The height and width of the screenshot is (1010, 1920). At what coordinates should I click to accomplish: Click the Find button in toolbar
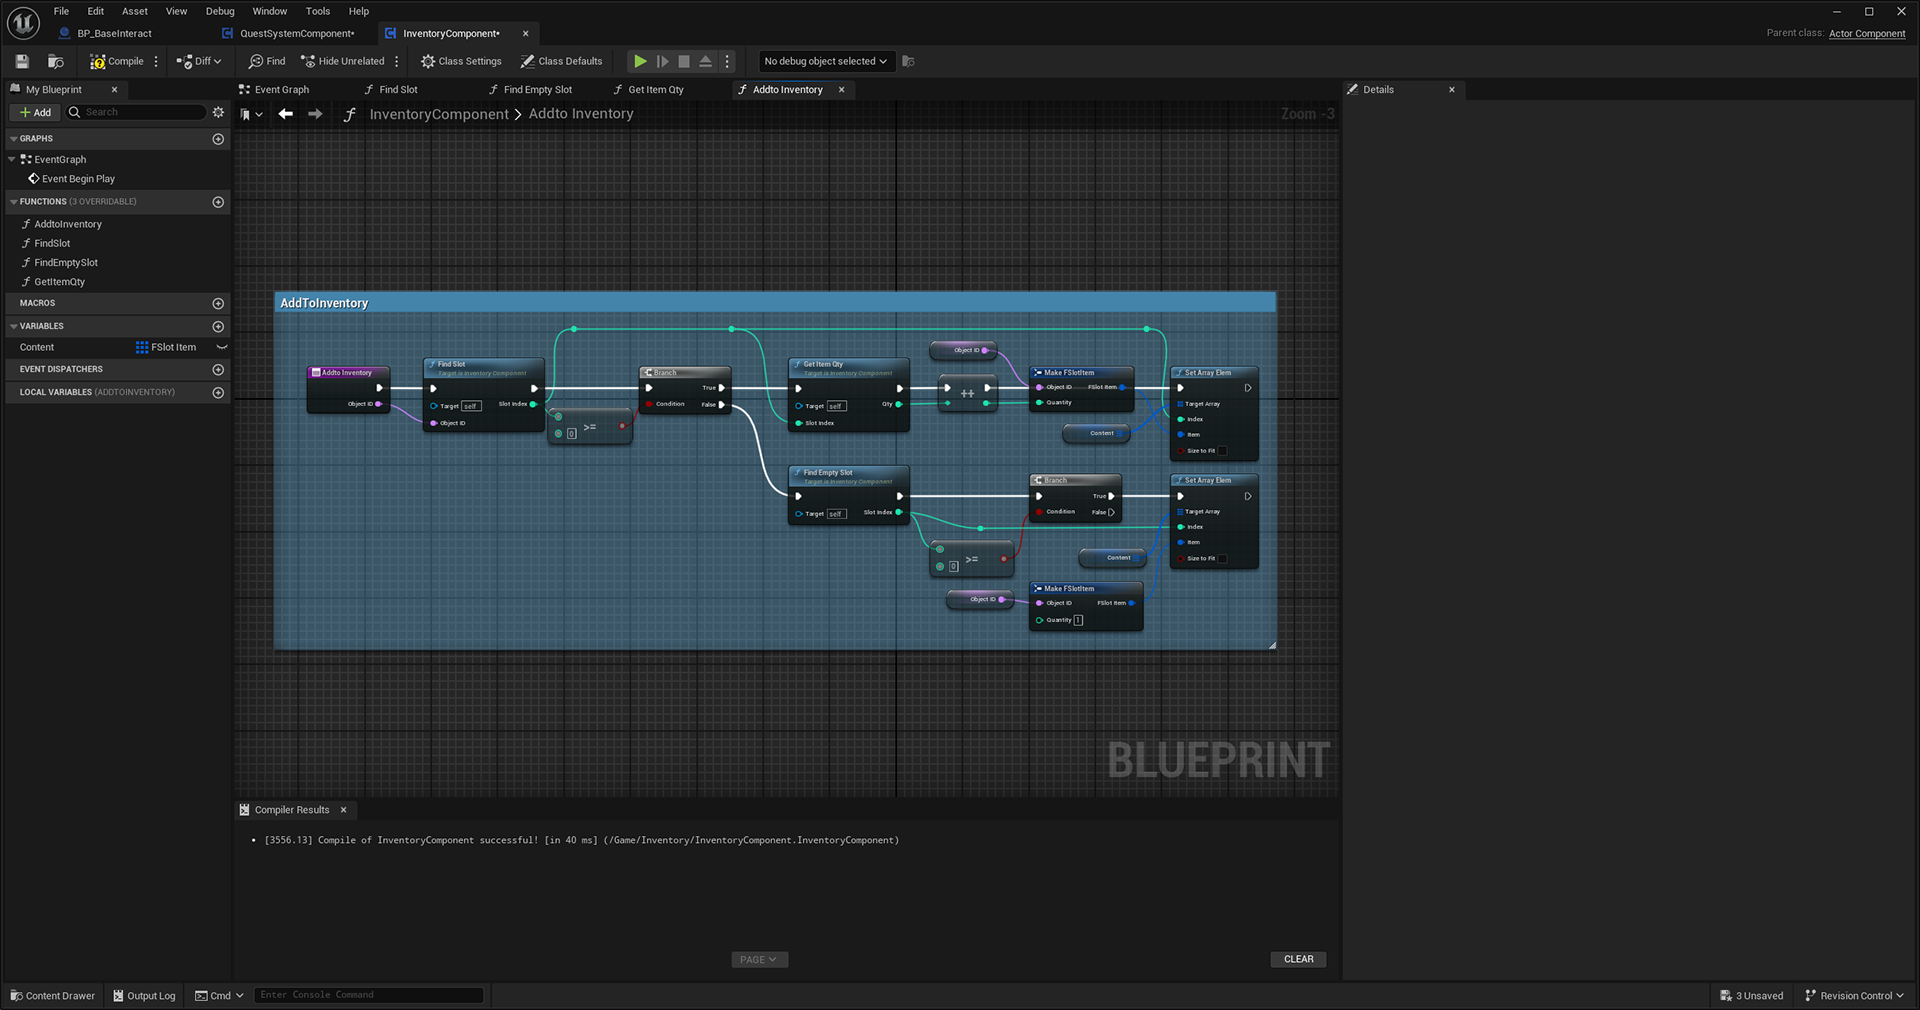point(267,61)
